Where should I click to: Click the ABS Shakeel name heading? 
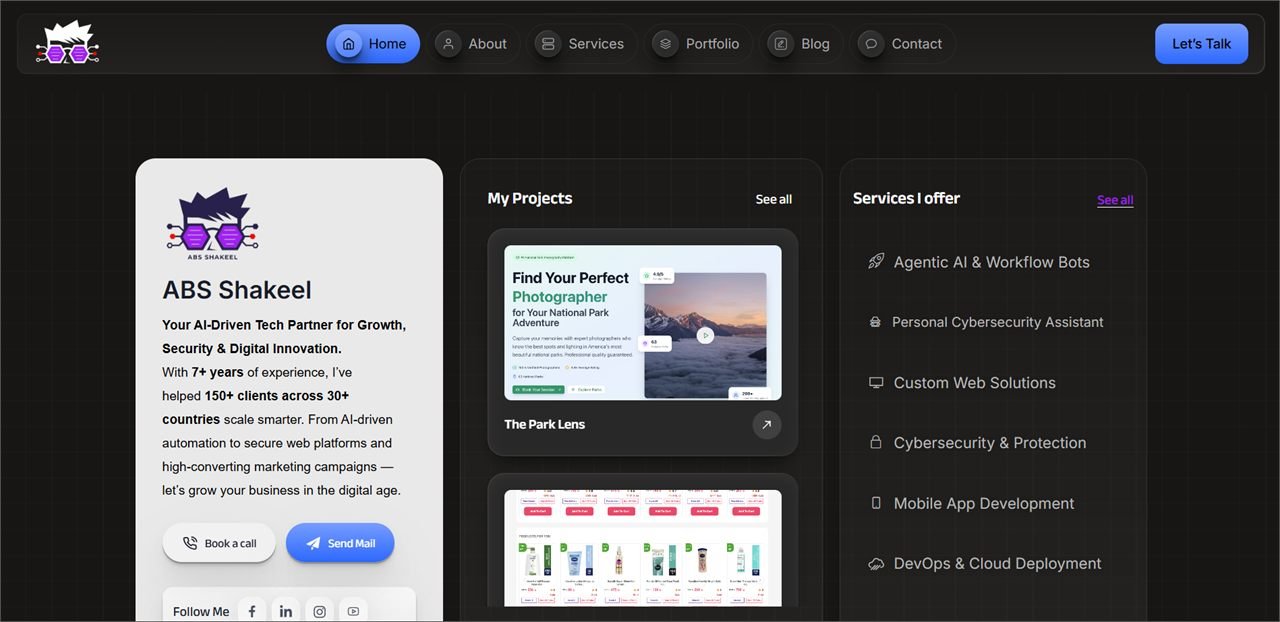tap(237, 290)
